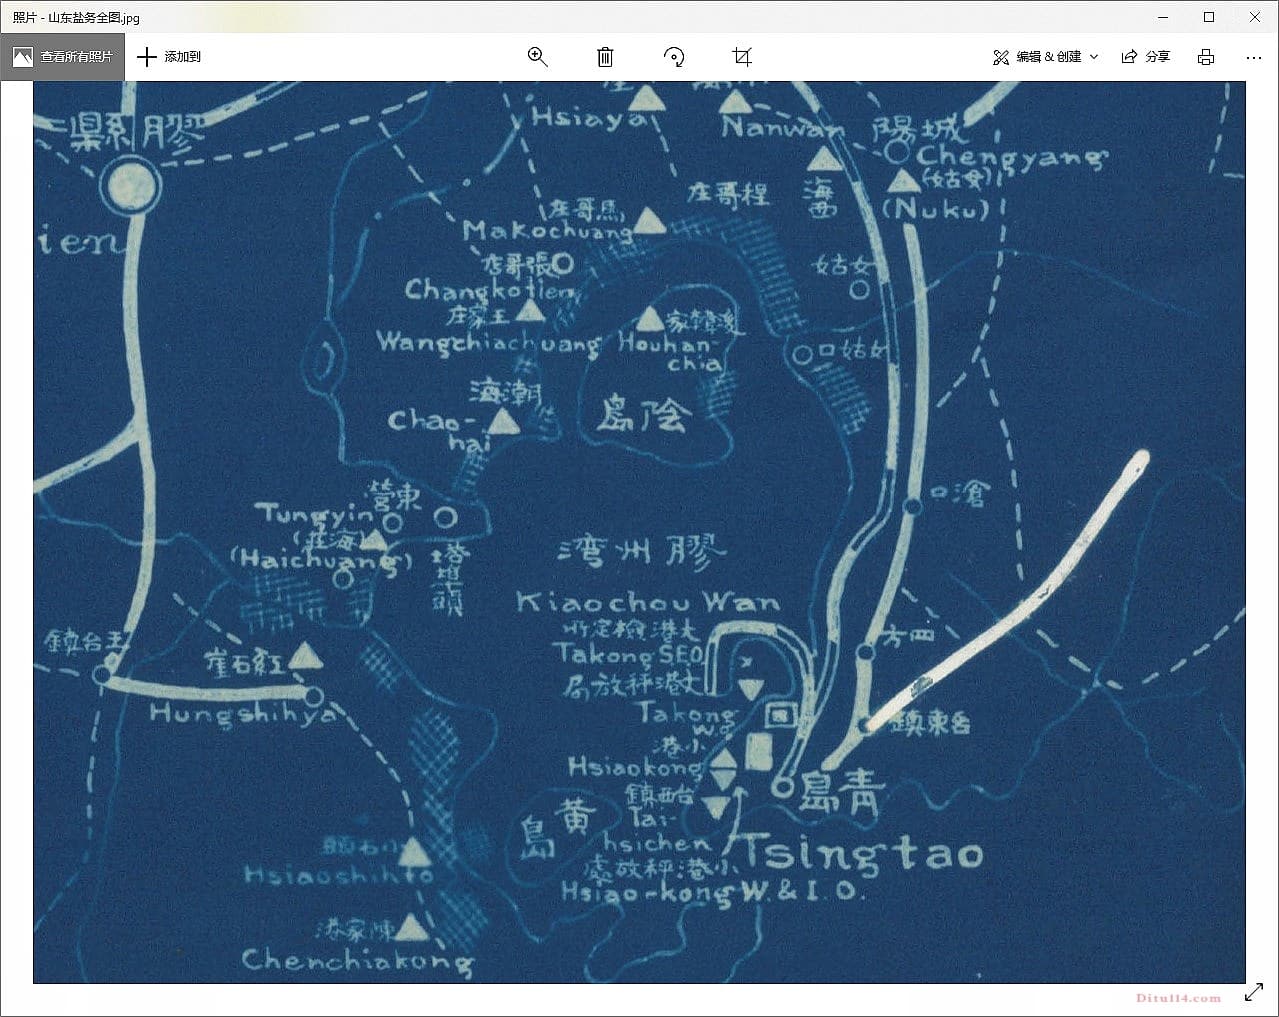The width and height of the screenshot is (1279, 1017).
Task: Rotate the map image
Action: pos(674,57)
